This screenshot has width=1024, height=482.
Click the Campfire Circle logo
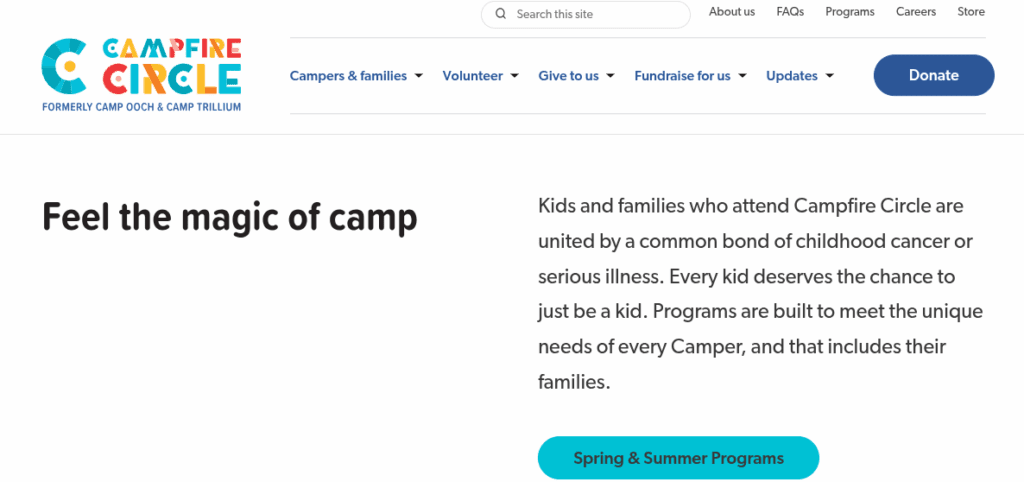pos(141,75)
